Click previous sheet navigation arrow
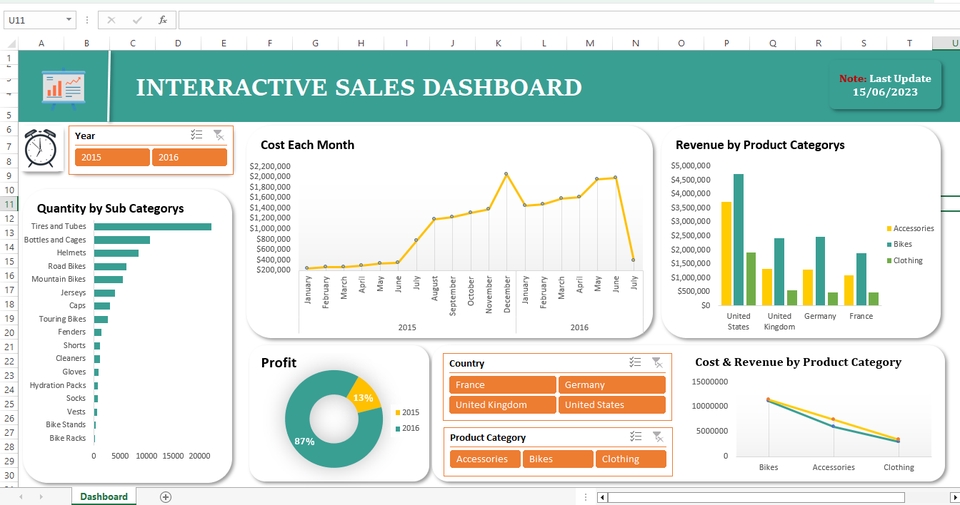 [x=21, y=497]
